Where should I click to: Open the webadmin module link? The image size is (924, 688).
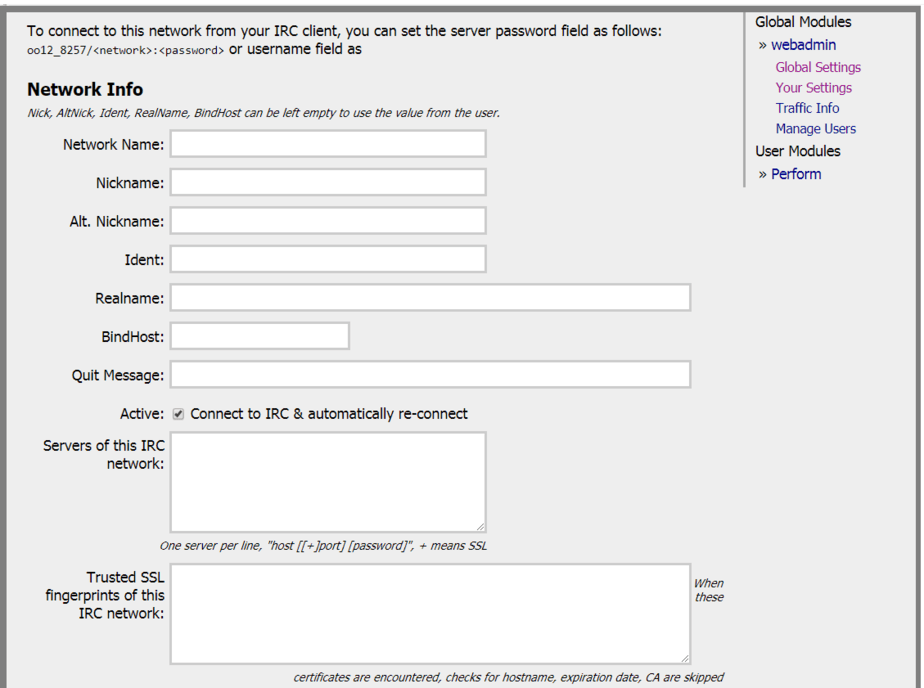click(803, 45)
